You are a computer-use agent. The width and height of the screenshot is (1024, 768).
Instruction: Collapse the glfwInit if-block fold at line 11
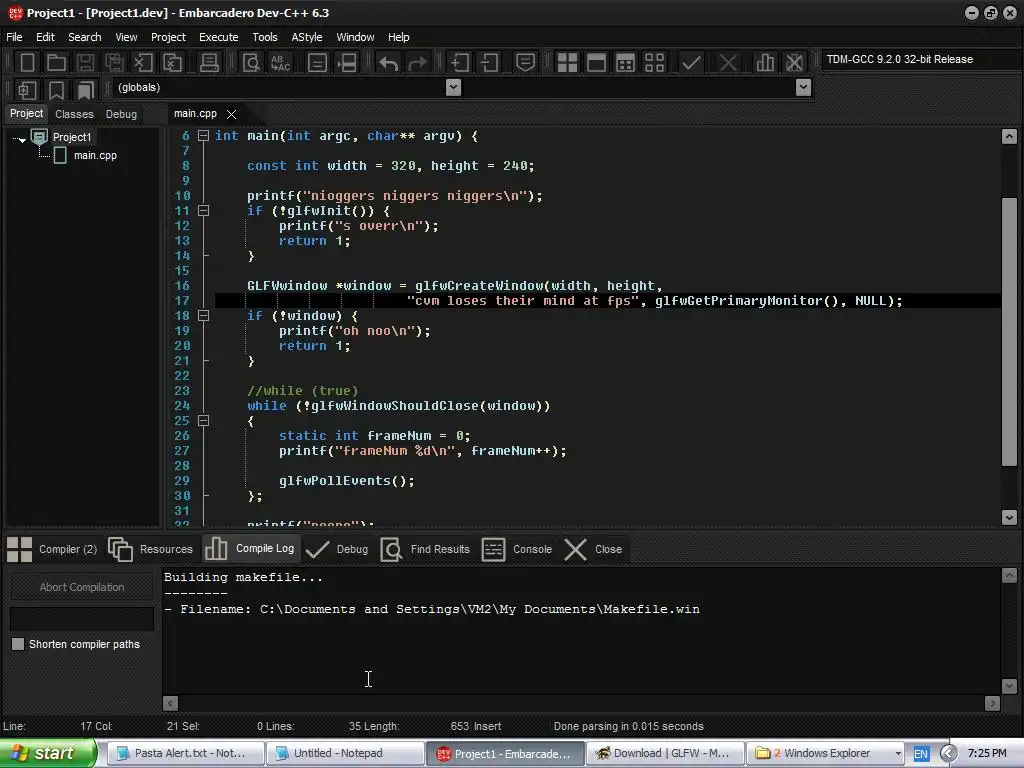click(204, 211)
